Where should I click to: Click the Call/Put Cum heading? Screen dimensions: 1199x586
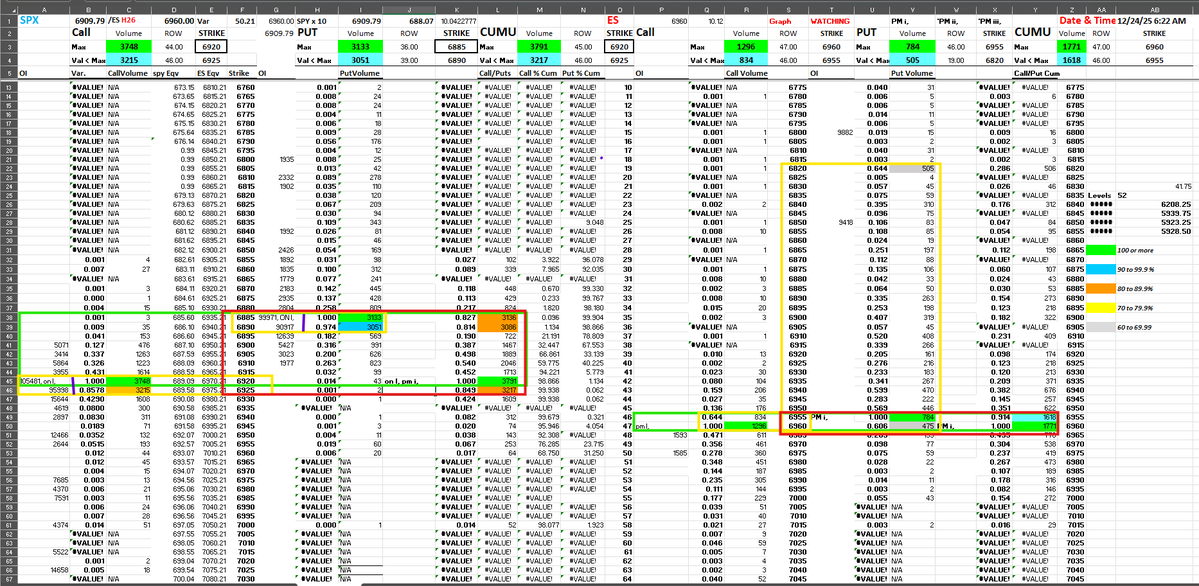tap(1036, 73)
